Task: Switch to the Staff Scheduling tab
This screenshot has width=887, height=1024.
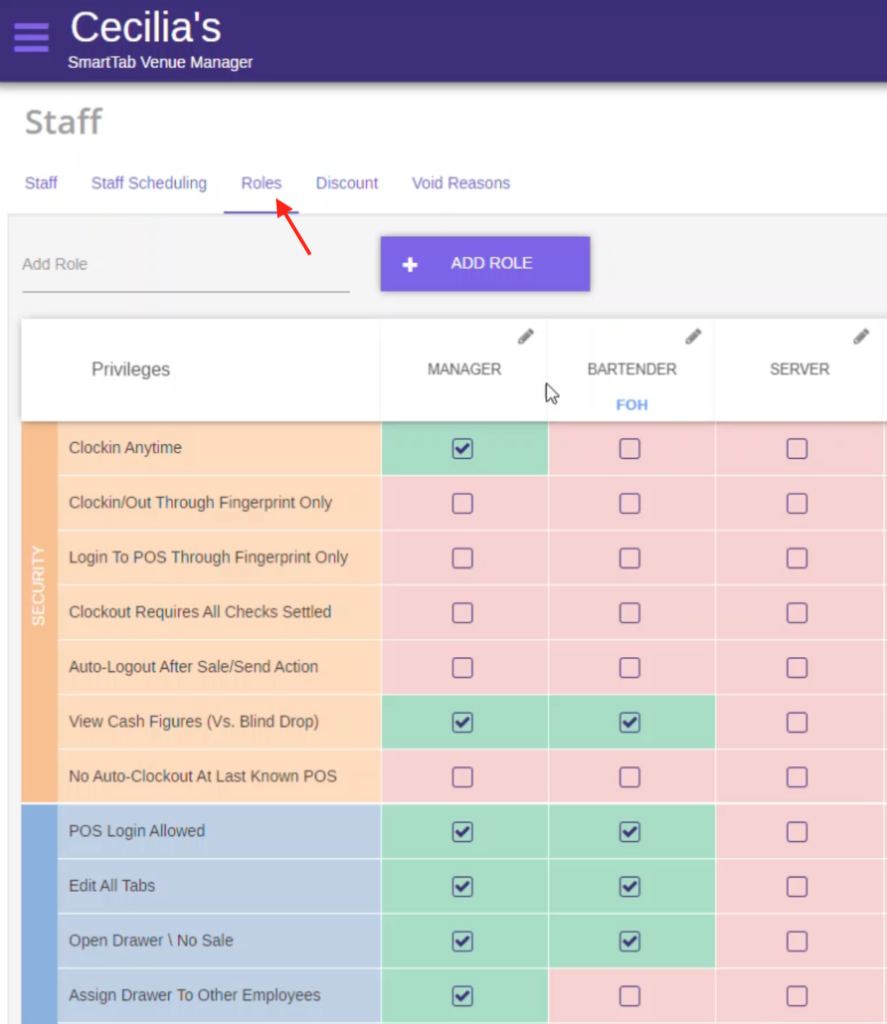Action: click(x=149, y=183)
